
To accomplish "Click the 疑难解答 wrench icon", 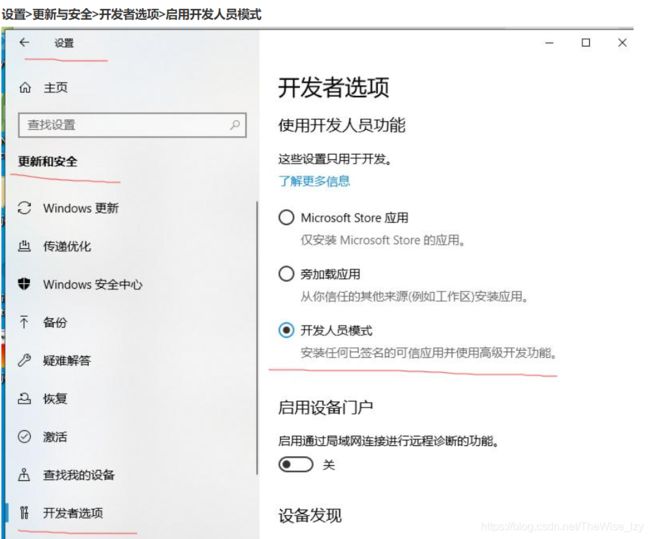I will 24,360.
